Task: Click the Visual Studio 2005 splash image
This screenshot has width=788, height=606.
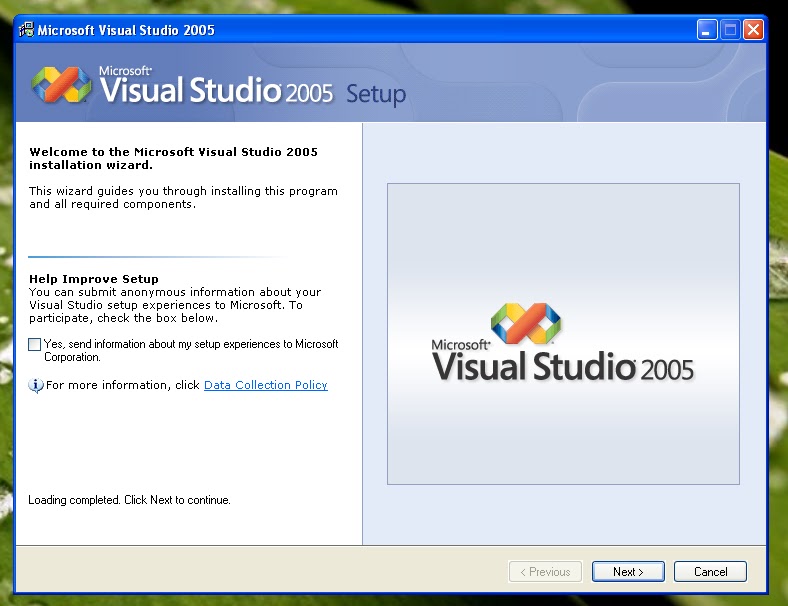Action: pos(563,334)
